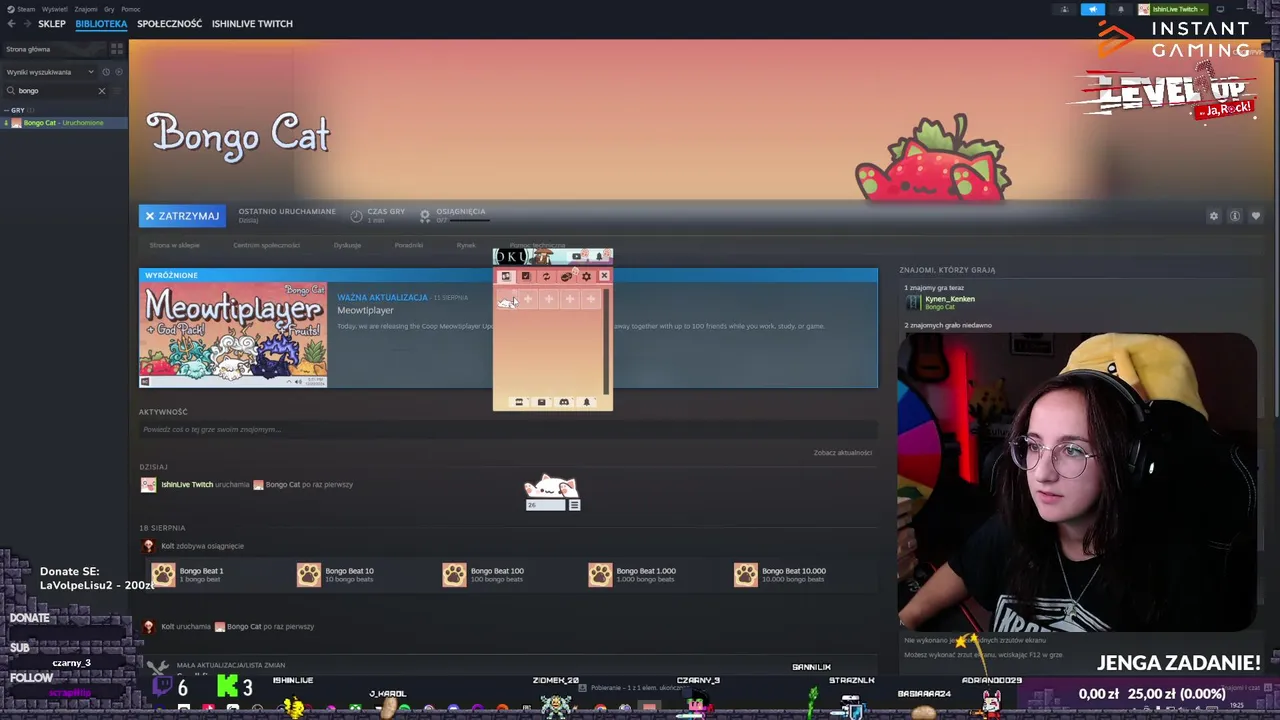The image size is (1280, 720).
Task: Open the bongo drum tab in Bongo Cat
Action: (x=566, y=277)
